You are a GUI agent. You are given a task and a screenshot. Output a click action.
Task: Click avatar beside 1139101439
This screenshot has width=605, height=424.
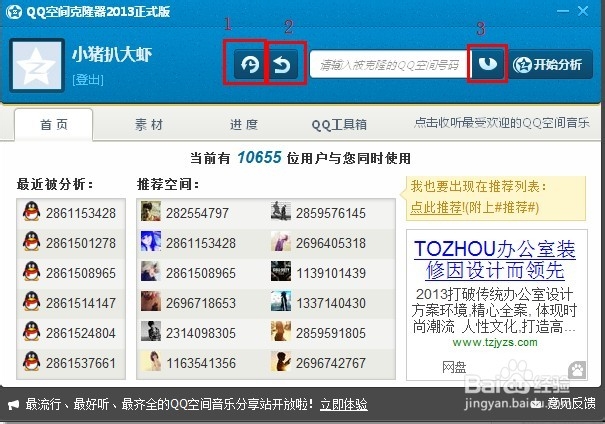point(281,271)
